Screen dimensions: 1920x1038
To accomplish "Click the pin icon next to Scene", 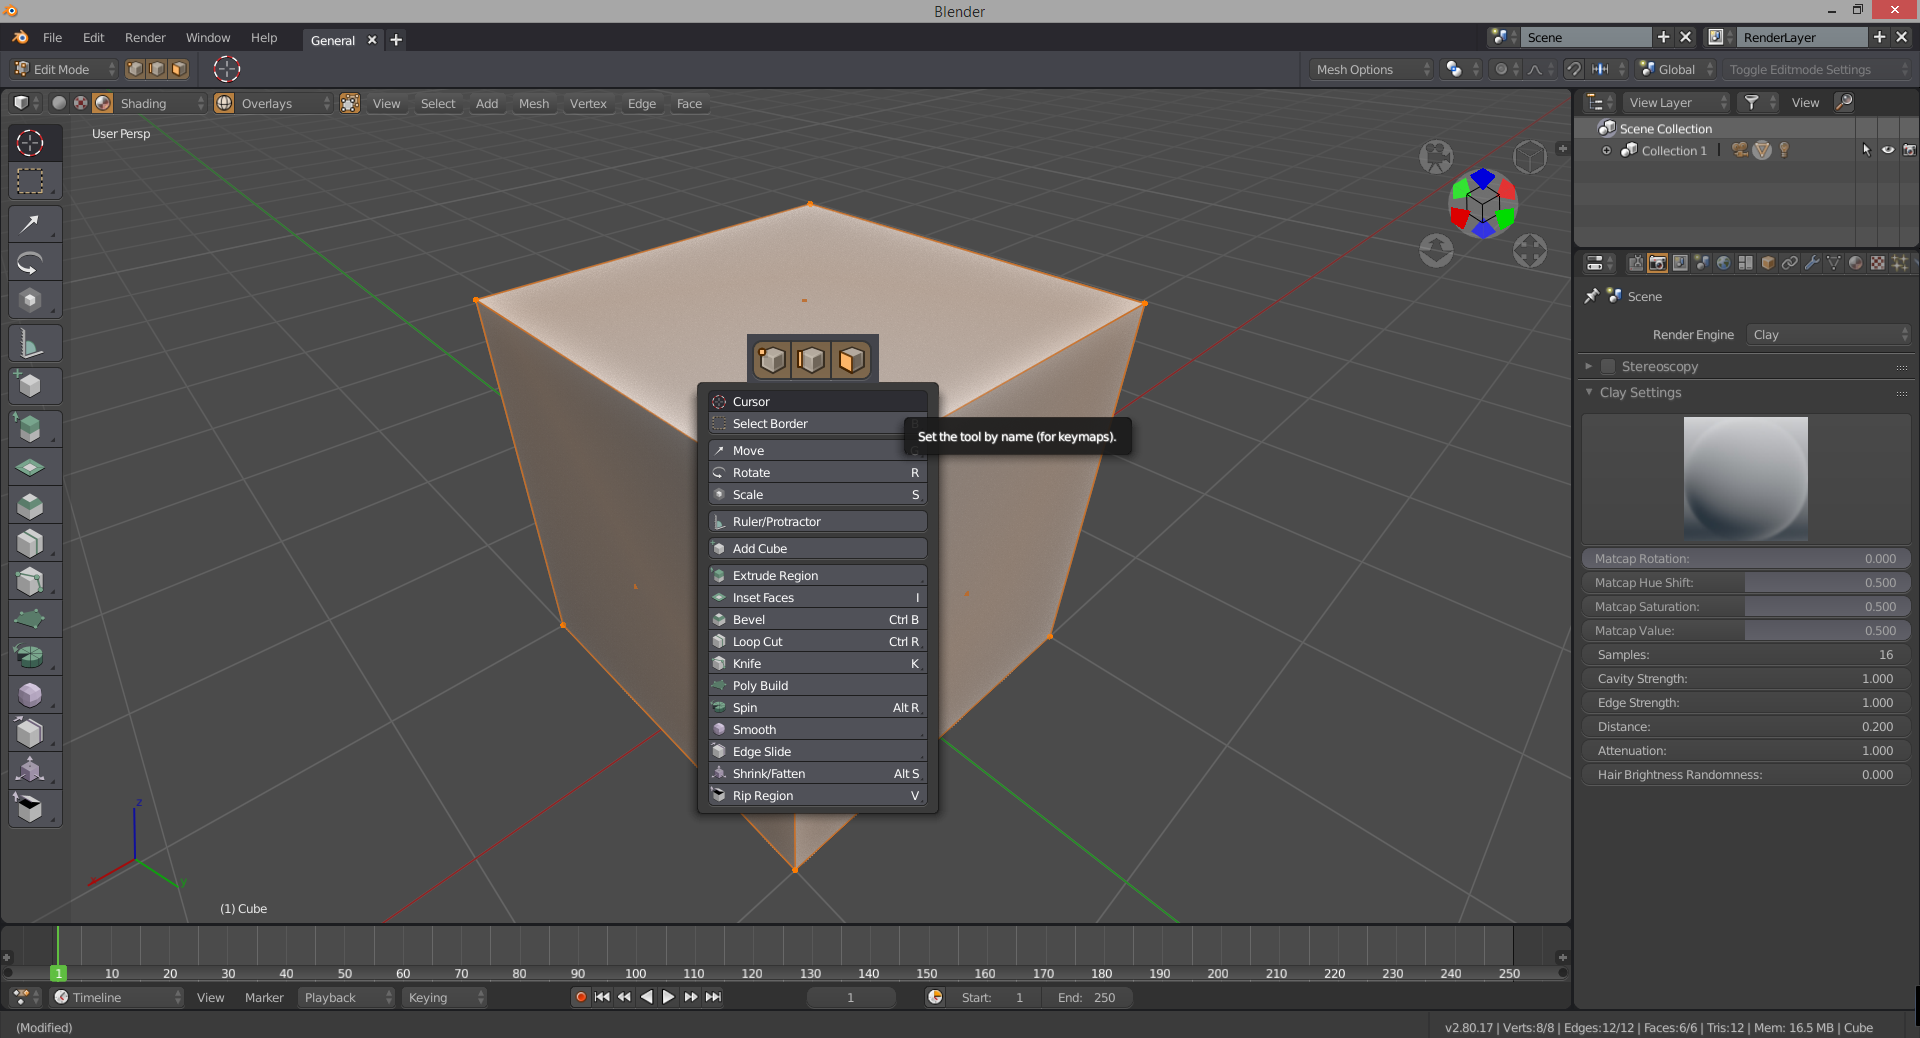I will click(1592, 296).
